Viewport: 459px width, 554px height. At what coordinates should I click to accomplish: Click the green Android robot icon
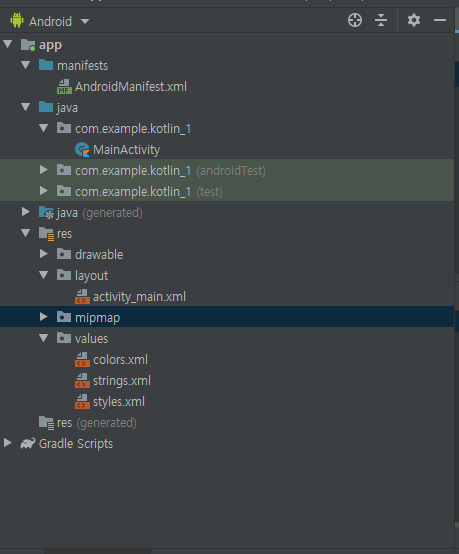click(17, 20)
